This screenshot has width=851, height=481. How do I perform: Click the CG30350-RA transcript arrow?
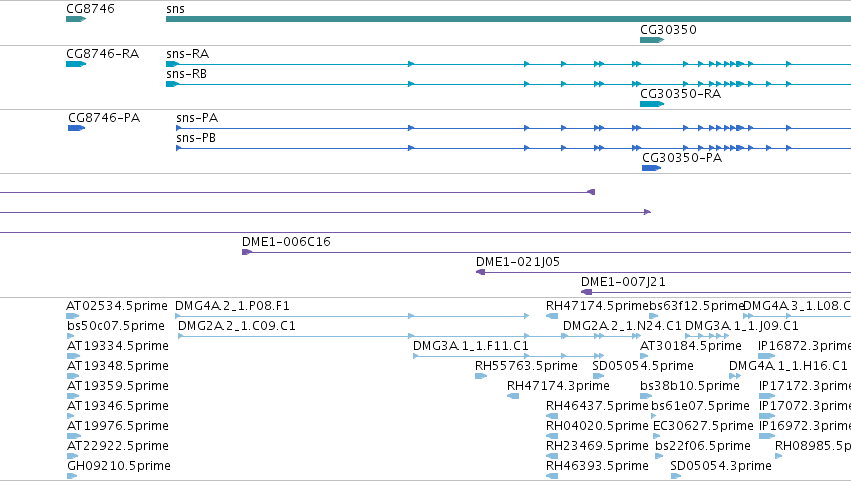tap(652, 104)
